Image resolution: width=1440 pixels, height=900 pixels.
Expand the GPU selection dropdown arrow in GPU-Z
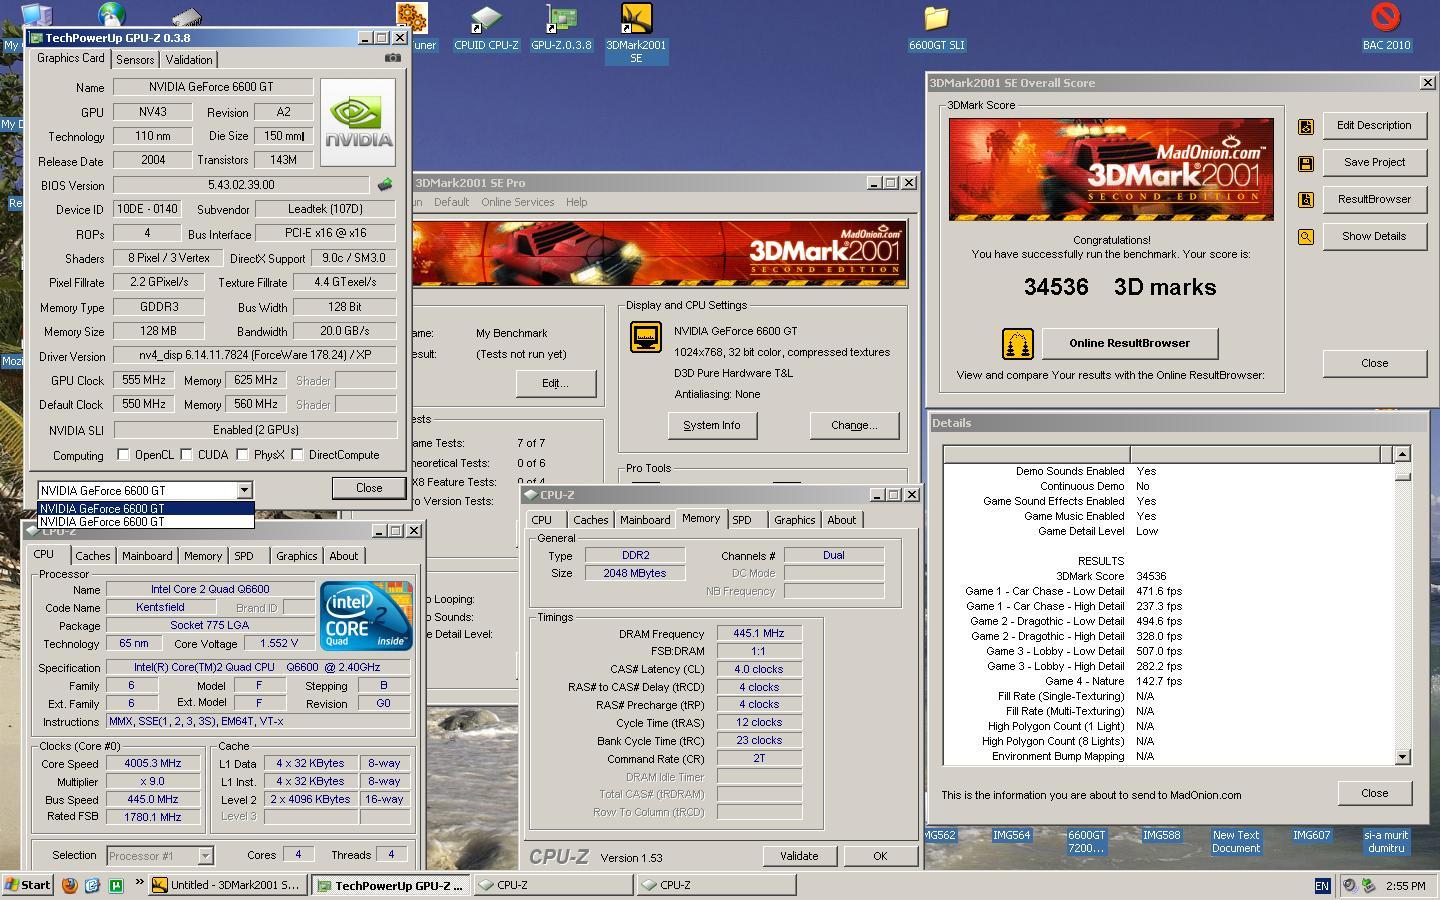pyautogui.click(x=244, y=490)
